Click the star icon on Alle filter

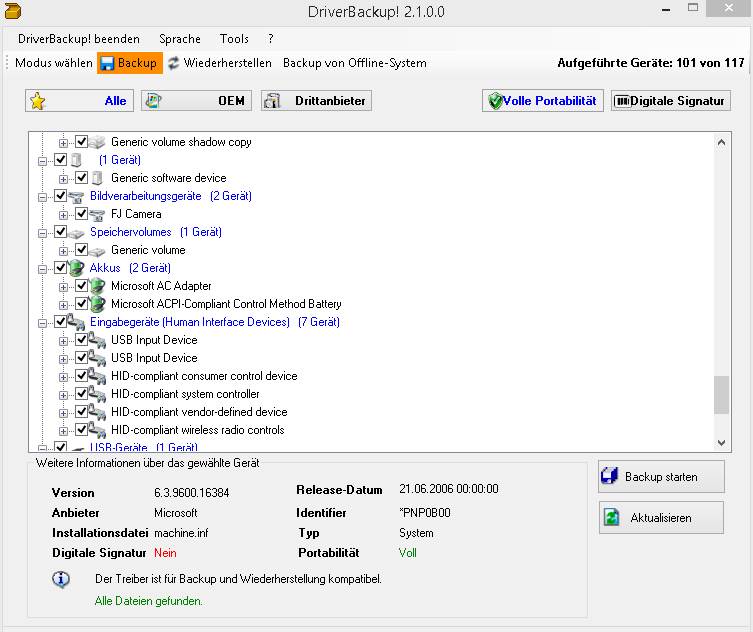click(37, 101)
